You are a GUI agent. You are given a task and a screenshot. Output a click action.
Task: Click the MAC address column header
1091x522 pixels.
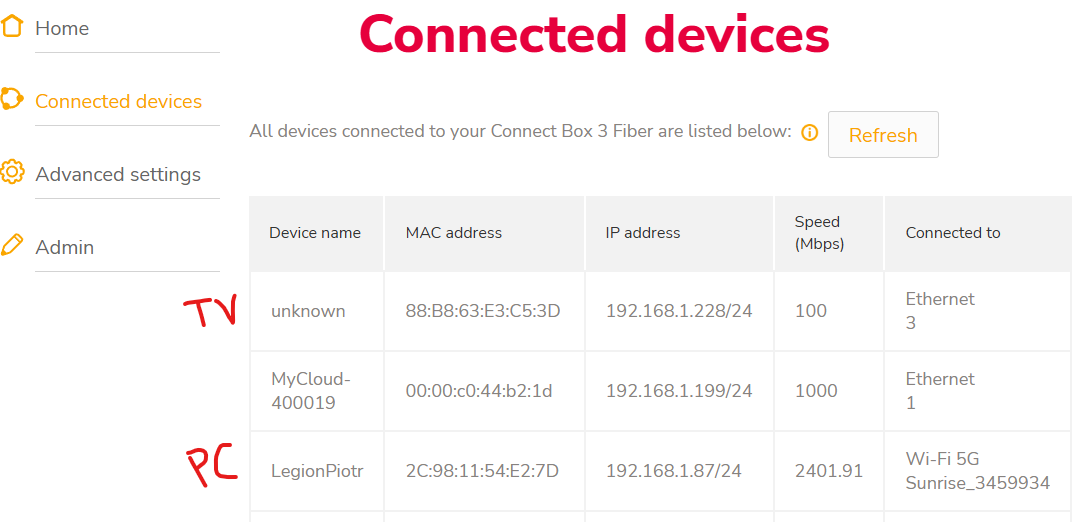point(454,232)
